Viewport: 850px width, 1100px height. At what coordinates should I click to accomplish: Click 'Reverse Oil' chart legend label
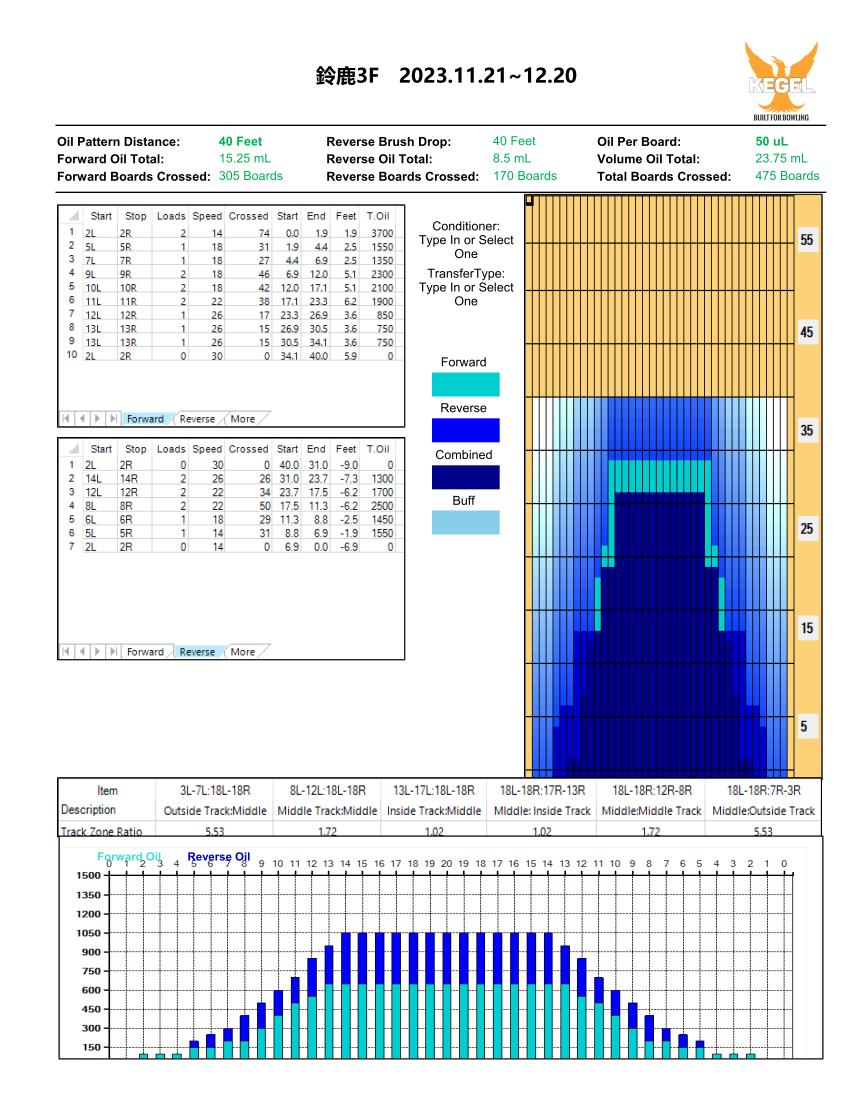[x=219, y=857]
